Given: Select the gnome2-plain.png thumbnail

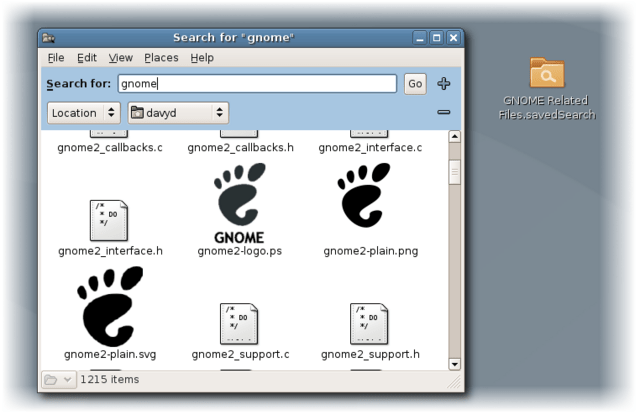Looking at the screenshot, I should click(x=364, y=195).
